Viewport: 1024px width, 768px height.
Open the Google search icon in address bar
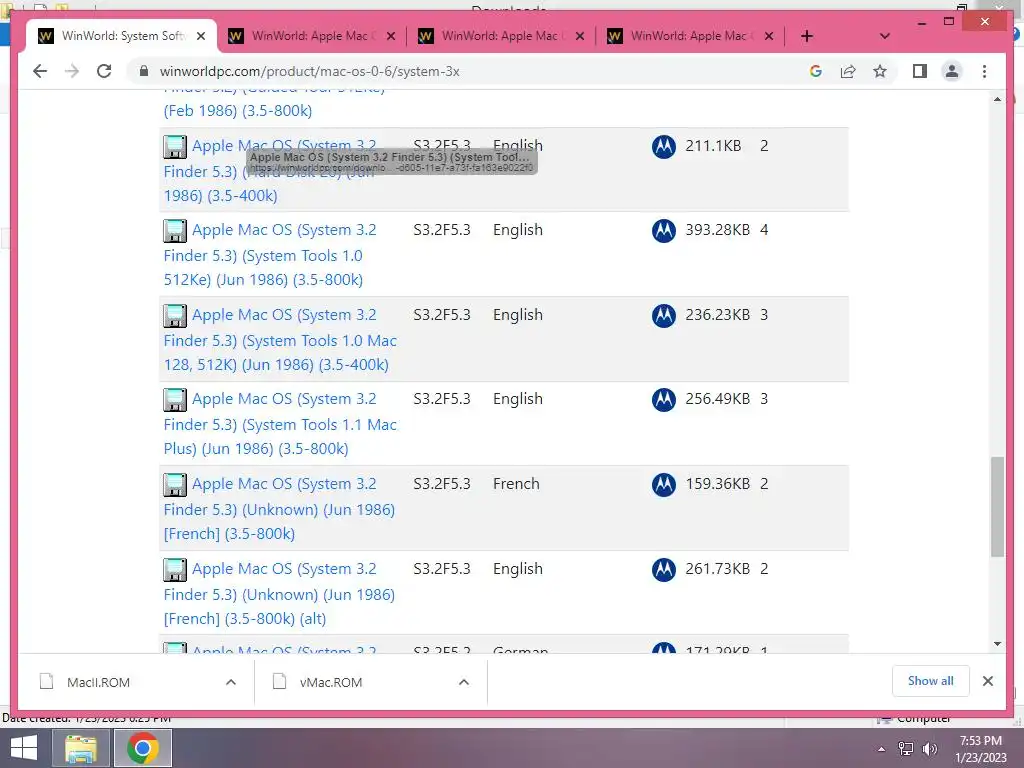pos(816,71)
